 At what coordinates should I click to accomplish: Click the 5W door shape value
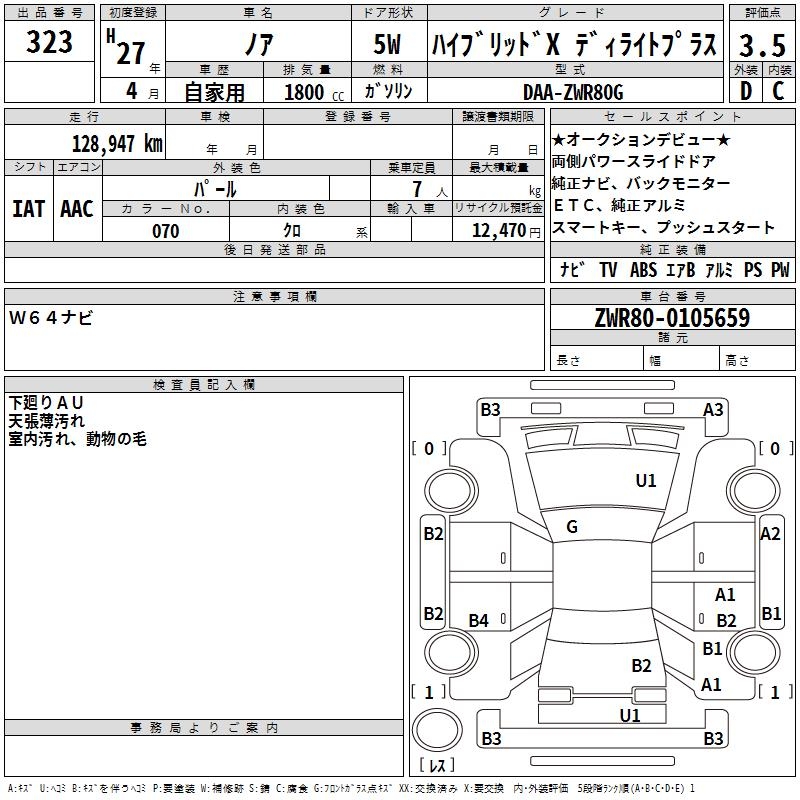click(387, 44)
